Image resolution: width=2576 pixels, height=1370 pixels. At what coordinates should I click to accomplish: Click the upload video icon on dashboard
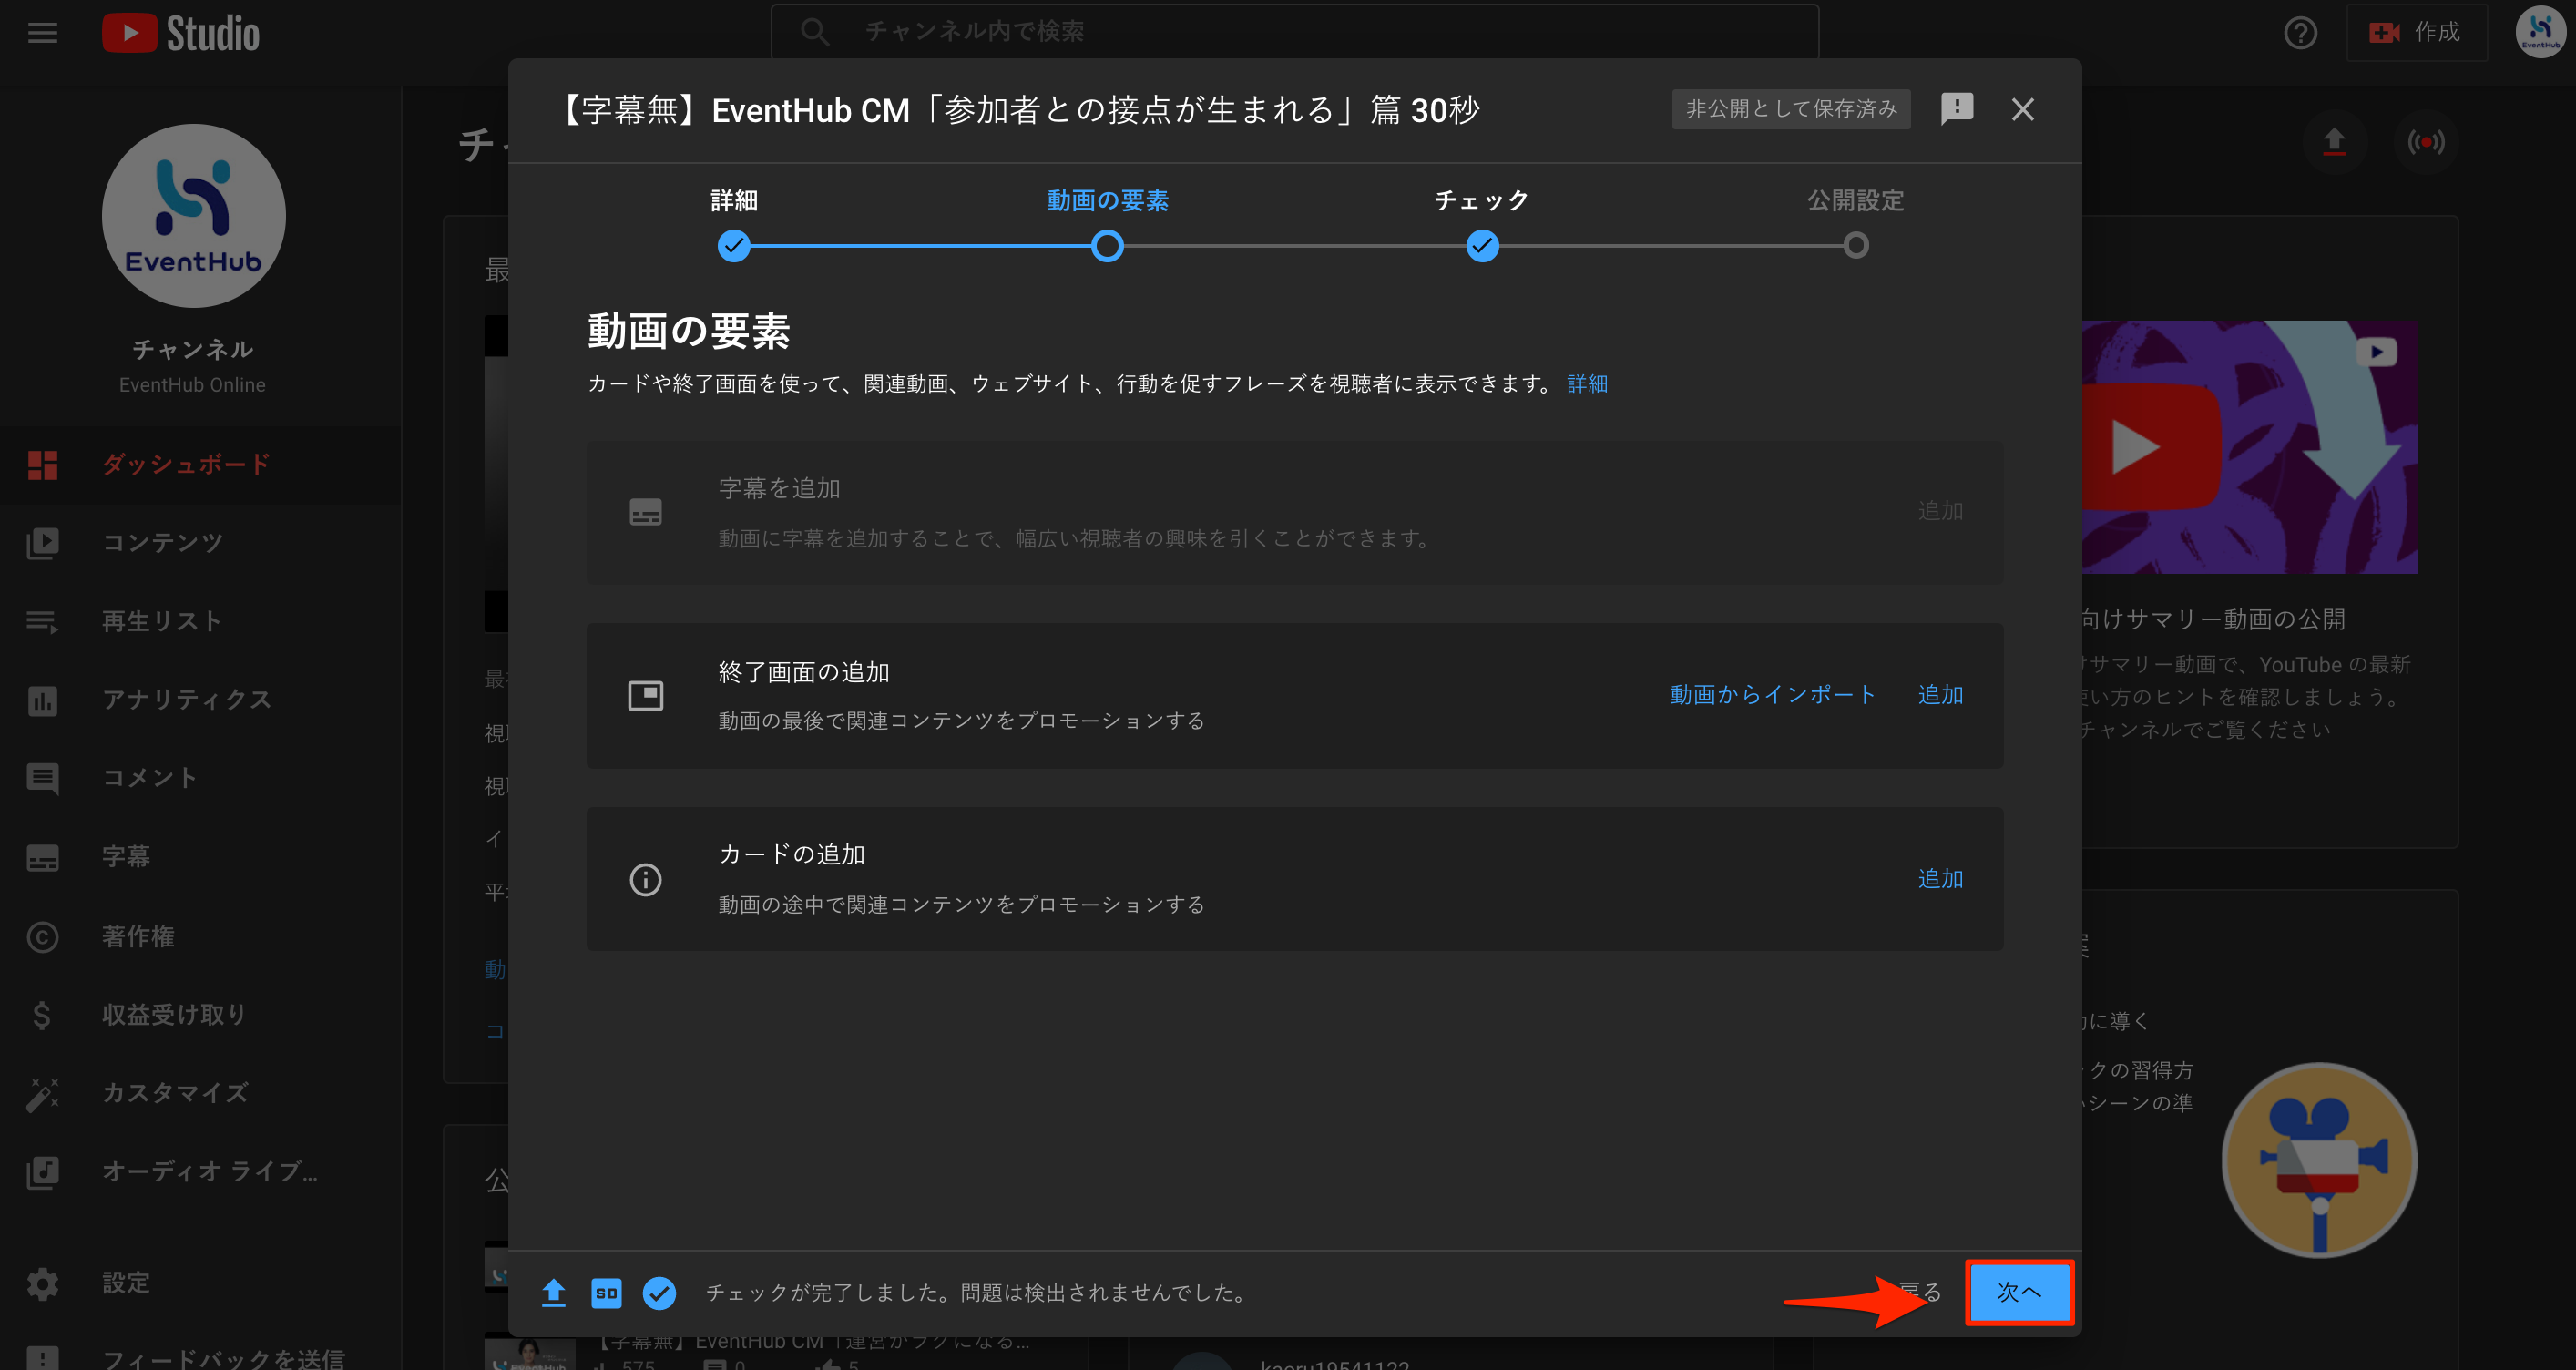tap(2334, 142)
